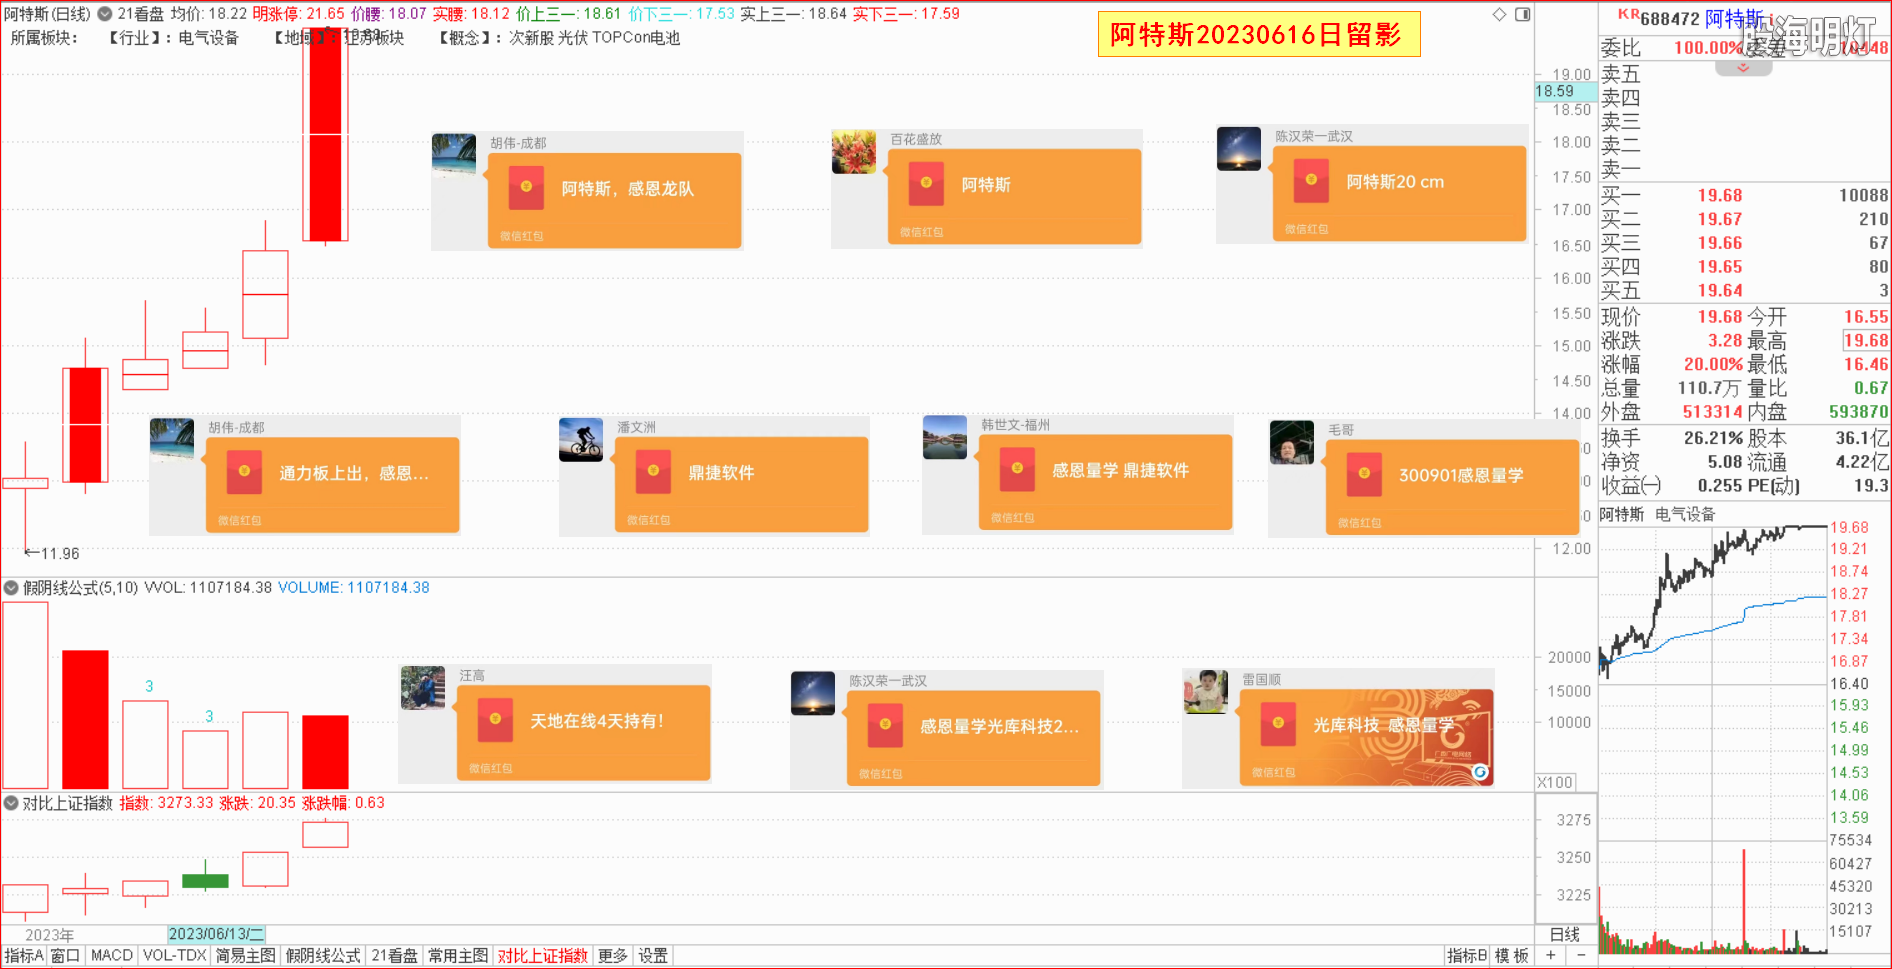Switch to the 窗口 tab

coord(65,956)
